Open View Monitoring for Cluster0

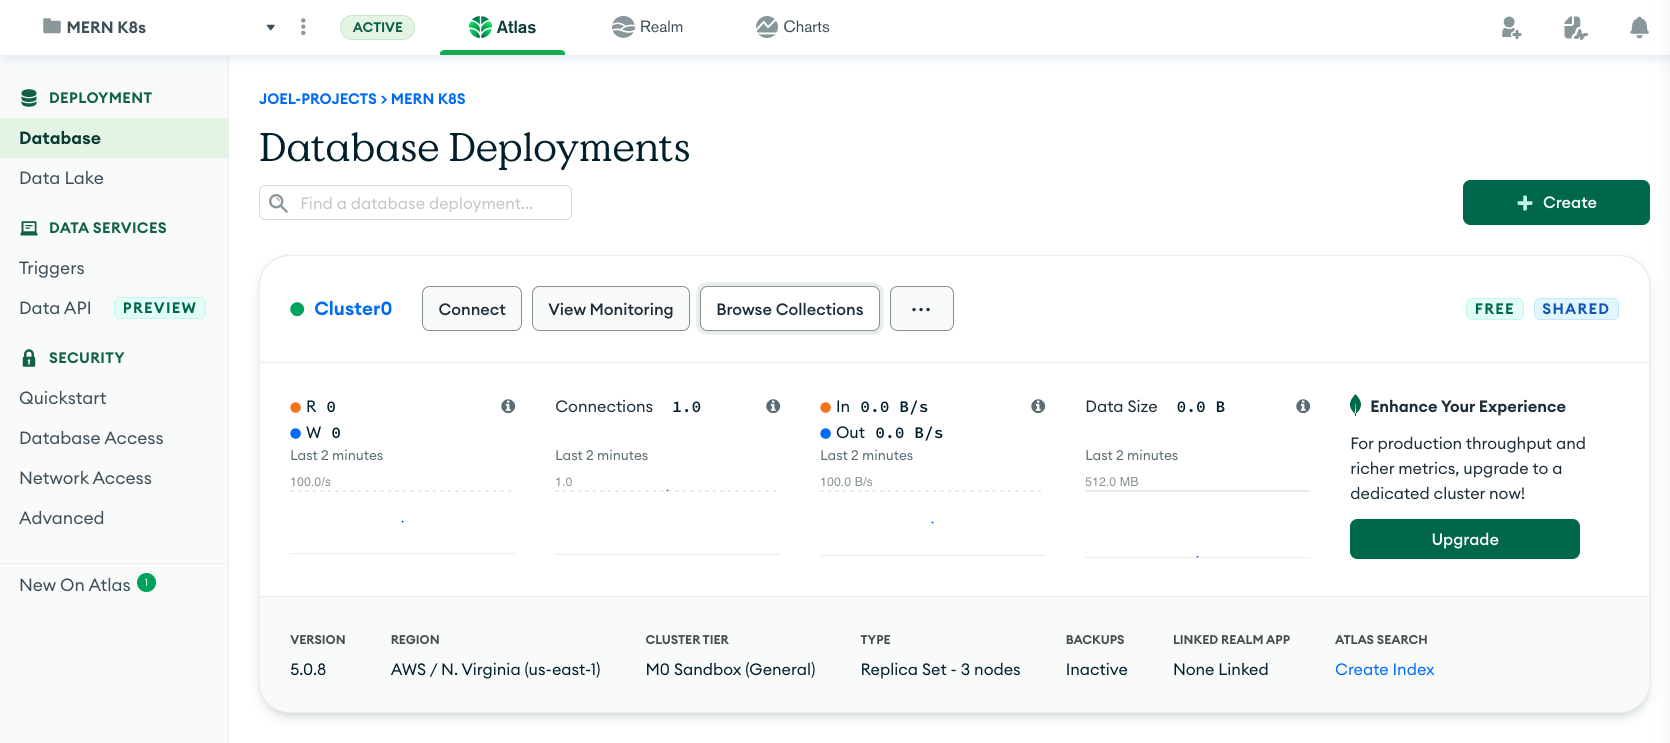(x=611, y=309)
